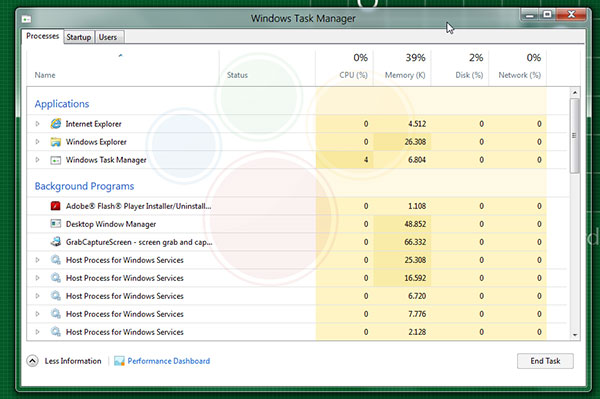
Task: Click the scrollbar down arrow
Action: [x=575, y=335]
